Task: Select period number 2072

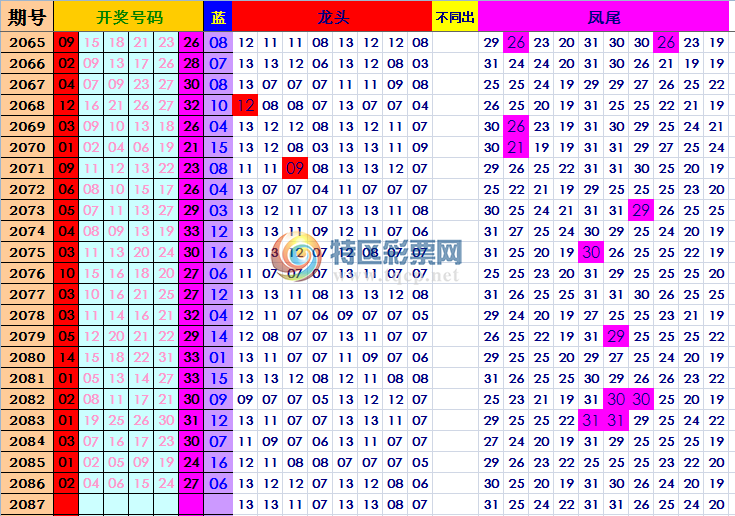Action: (x=27, y=189)
